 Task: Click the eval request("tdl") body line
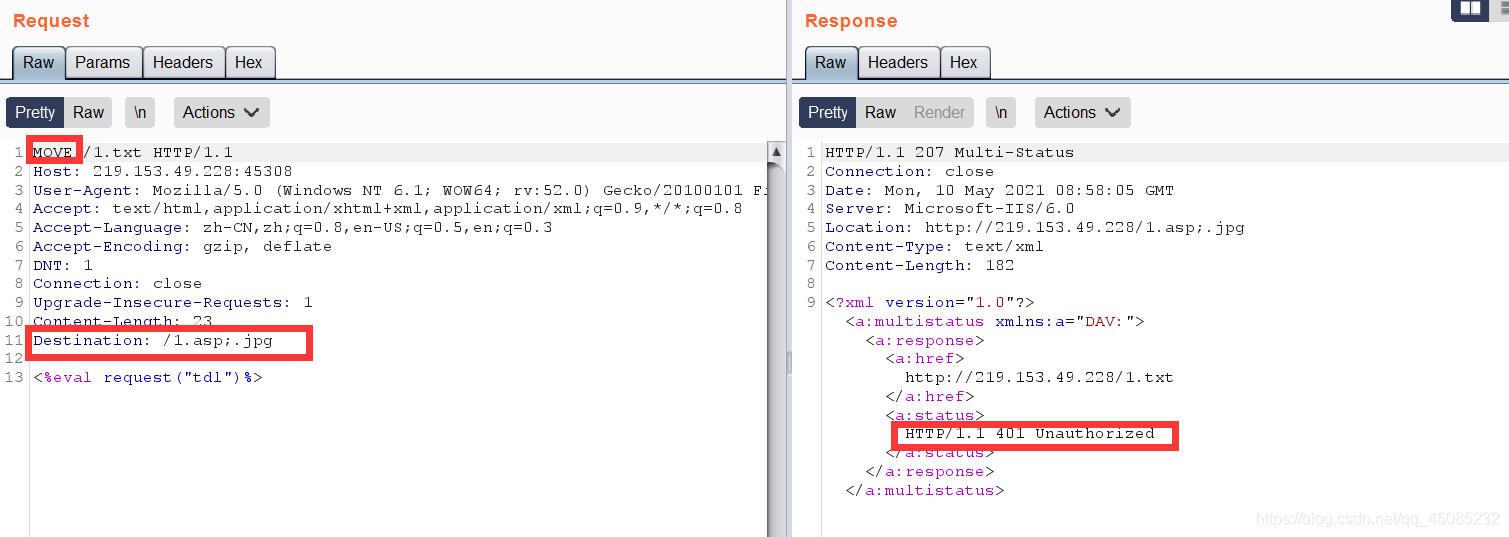point(148,377)
